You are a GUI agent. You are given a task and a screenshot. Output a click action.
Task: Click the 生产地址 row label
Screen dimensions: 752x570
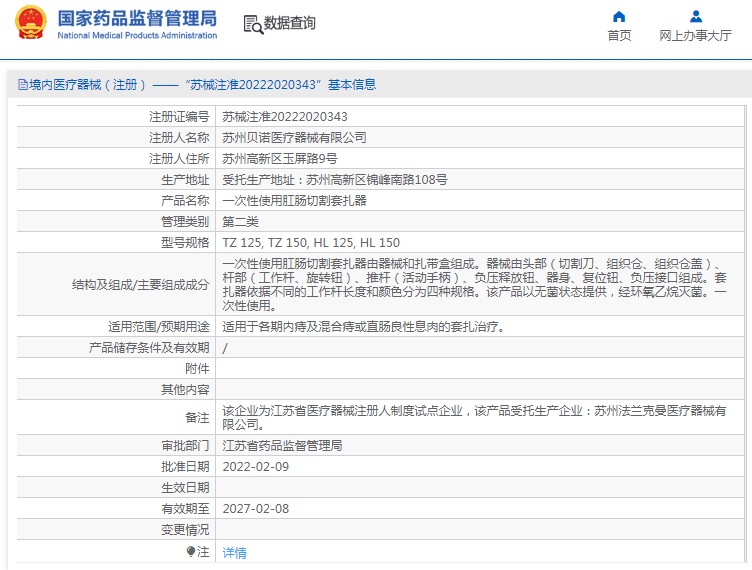click(x=186, y=180)
